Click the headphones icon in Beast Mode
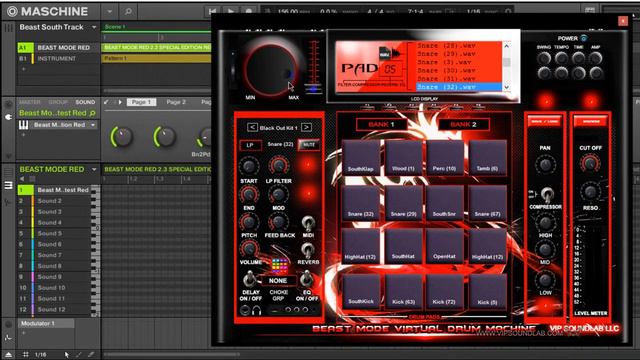The image size is (640, 360). point(256,311)
